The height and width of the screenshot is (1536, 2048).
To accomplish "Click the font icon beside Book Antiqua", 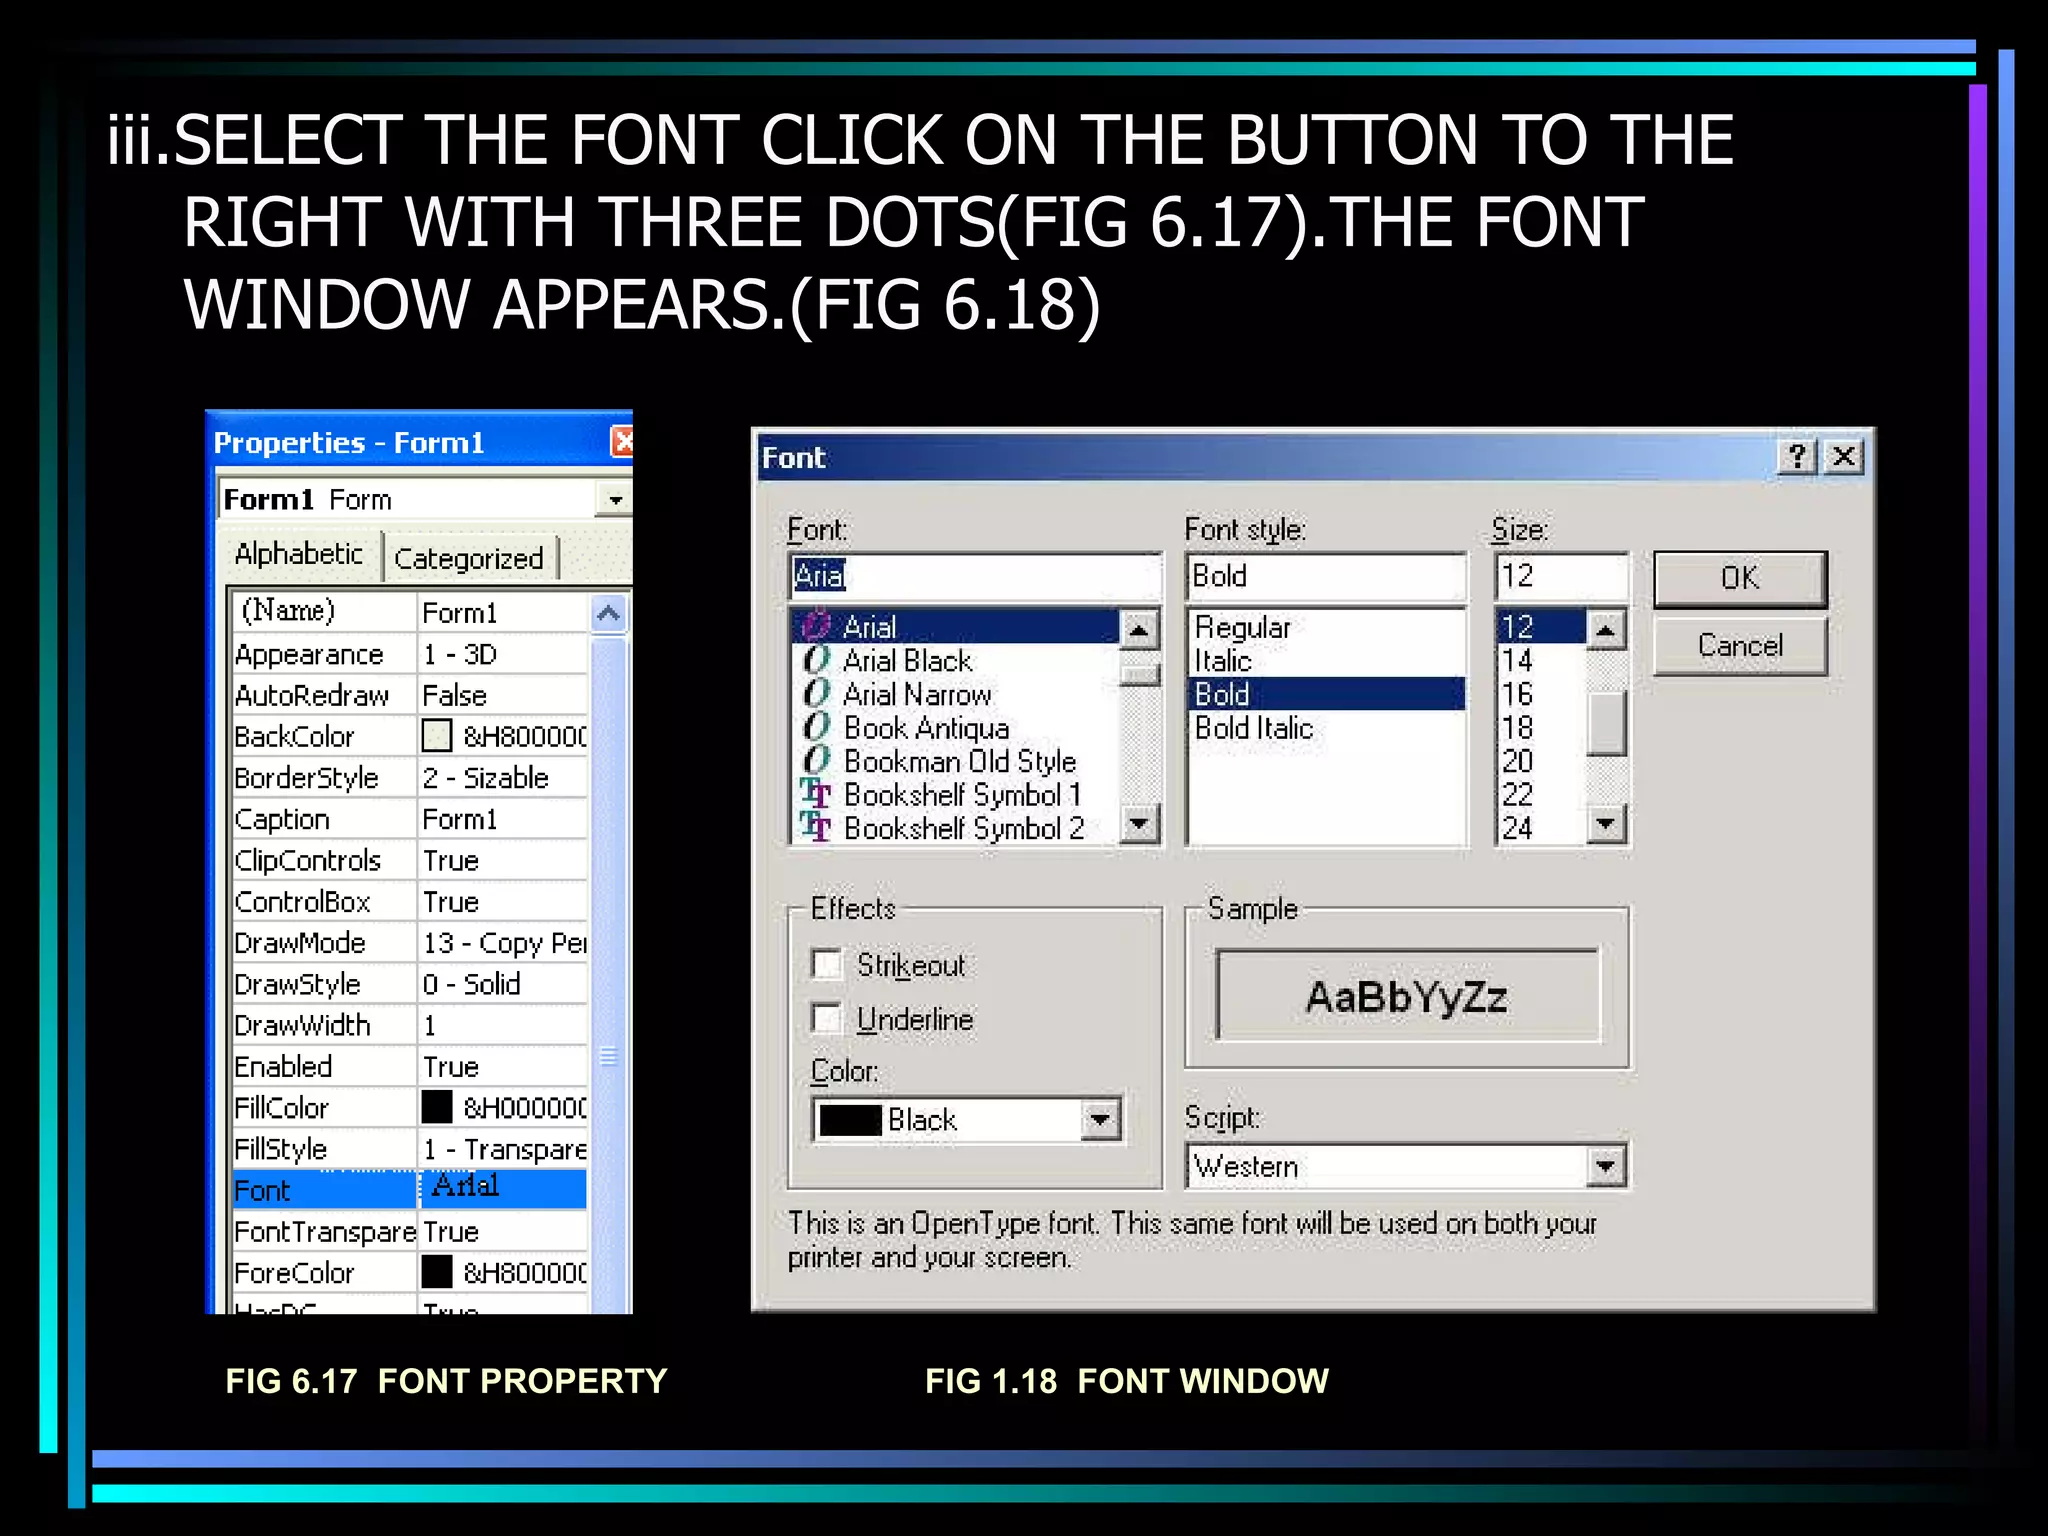I will tap(817, 727).
